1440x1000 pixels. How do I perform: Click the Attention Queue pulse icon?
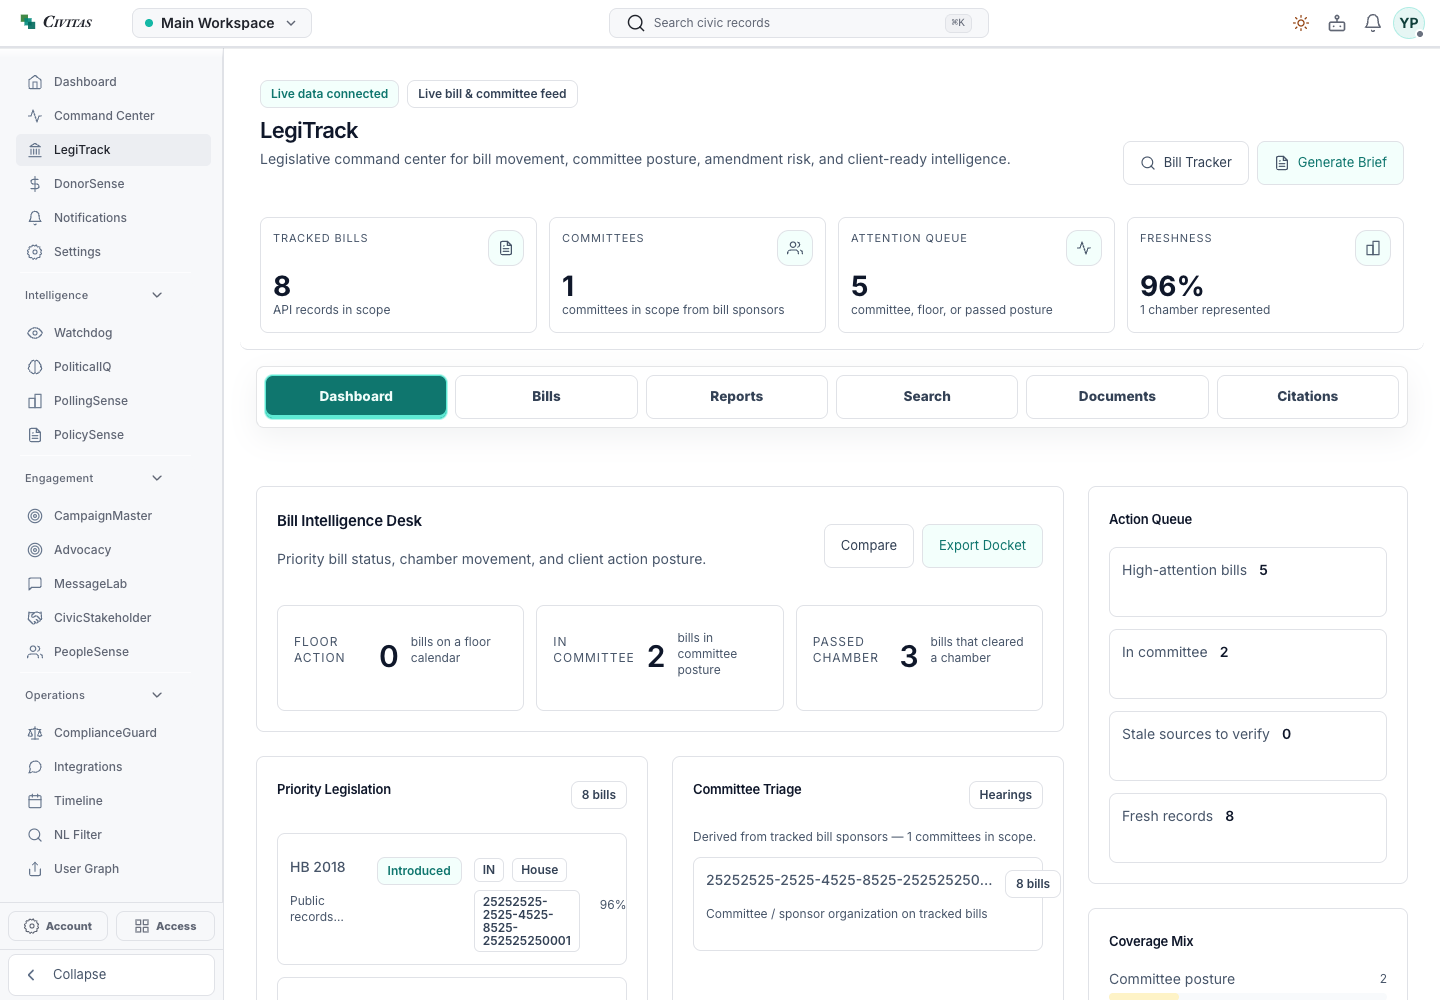pos(1084,248)
